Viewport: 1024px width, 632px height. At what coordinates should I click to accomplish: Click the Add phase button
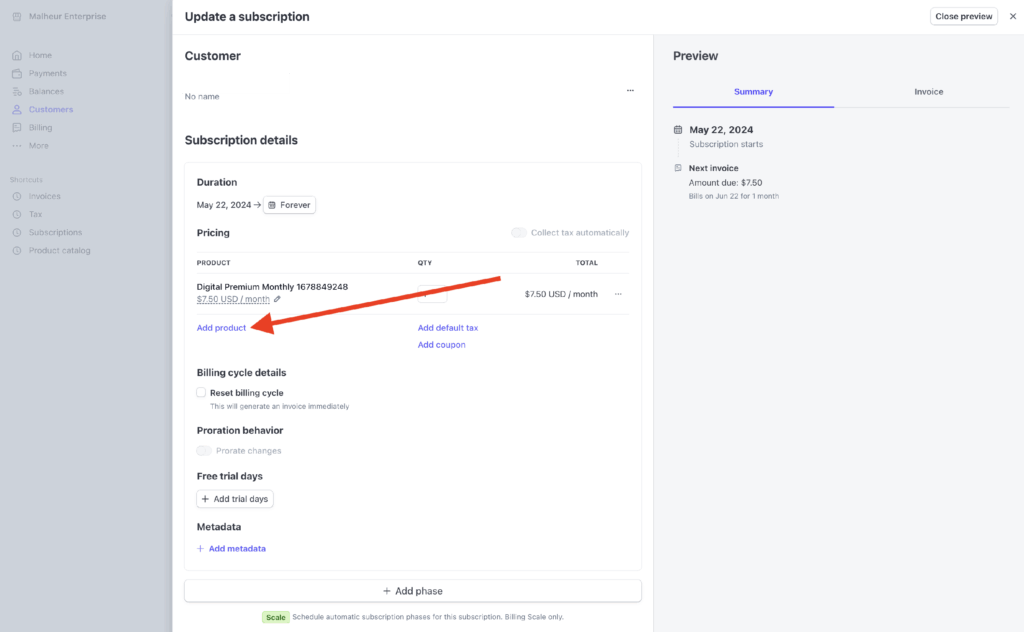click(x=412, y=591)
